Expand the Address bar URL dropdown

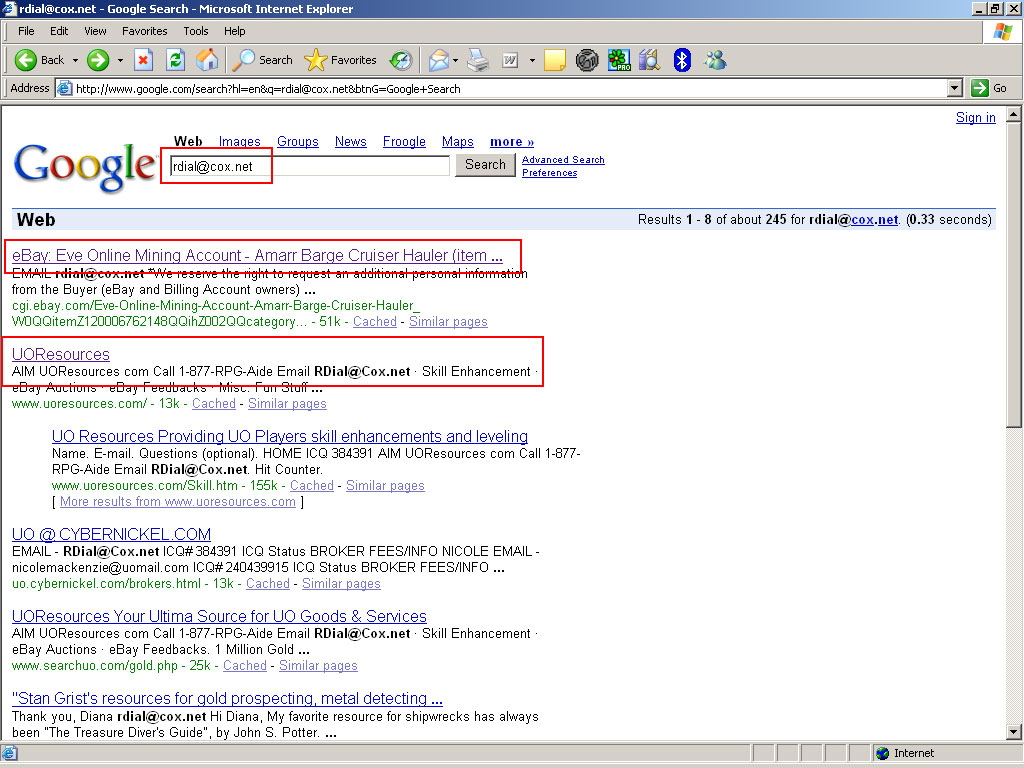click(x=955, y=88)
